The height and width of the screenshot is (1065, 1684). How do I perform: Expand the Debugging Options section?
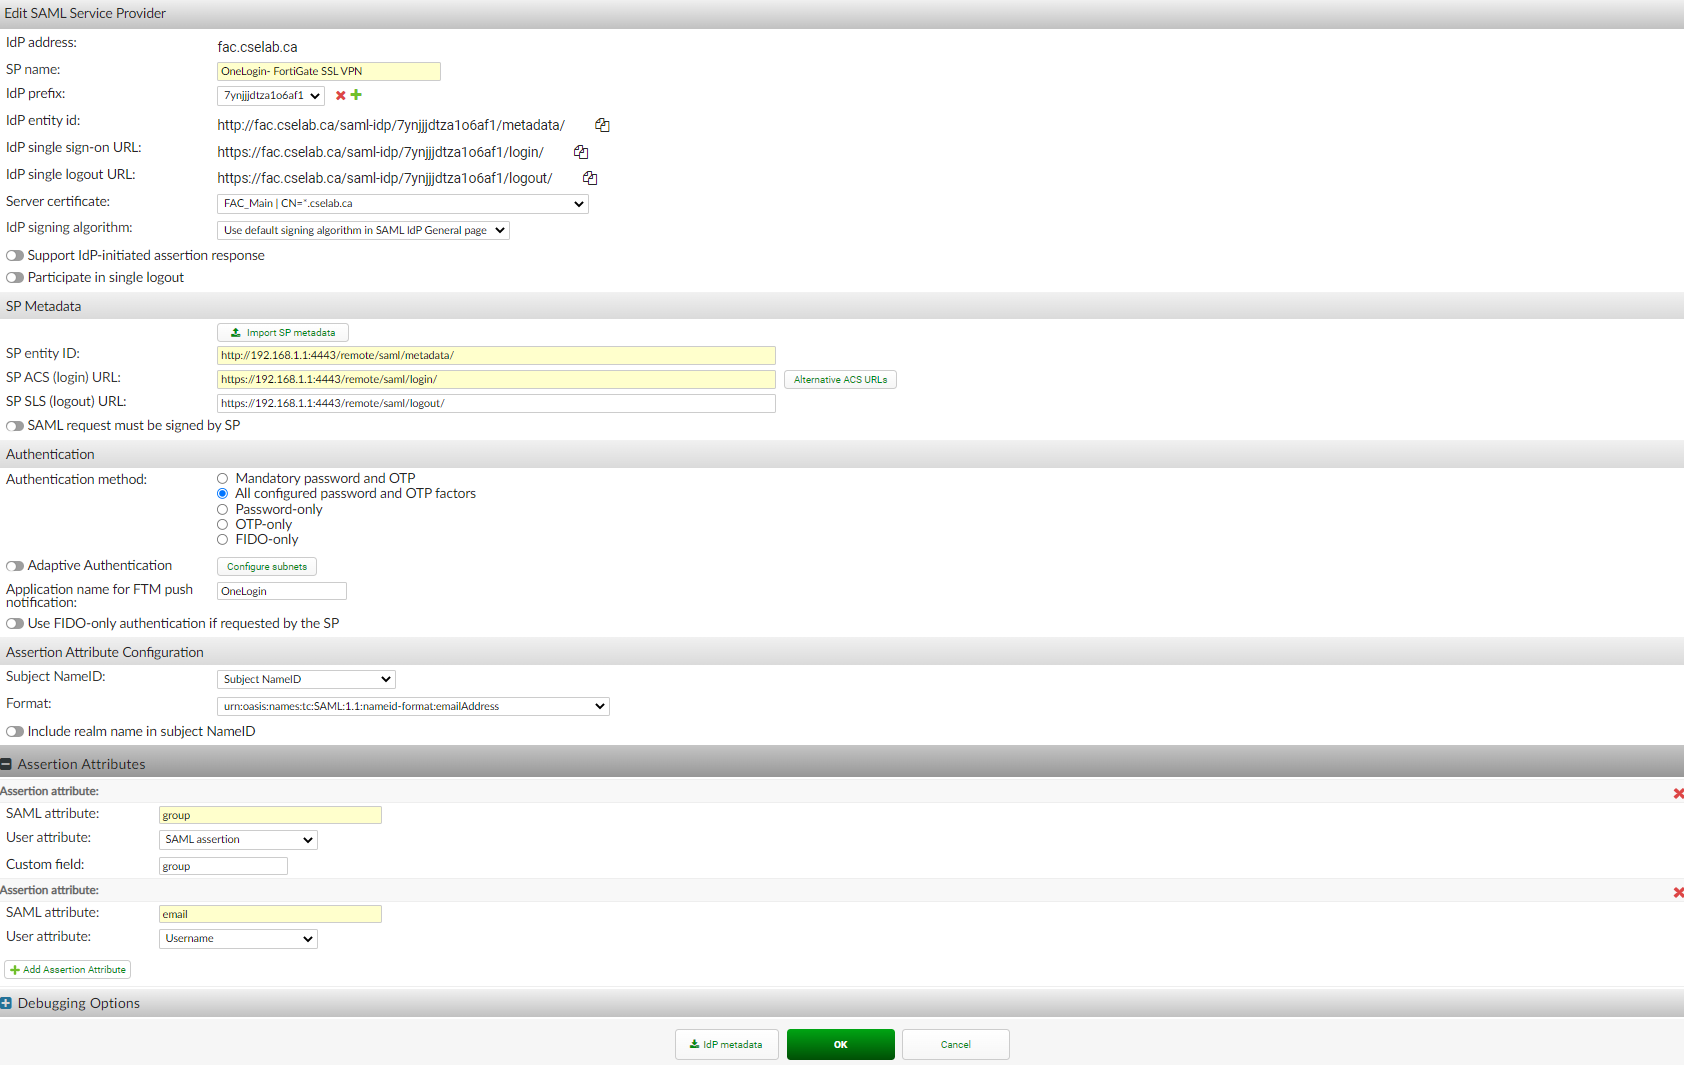point(8,1003)
